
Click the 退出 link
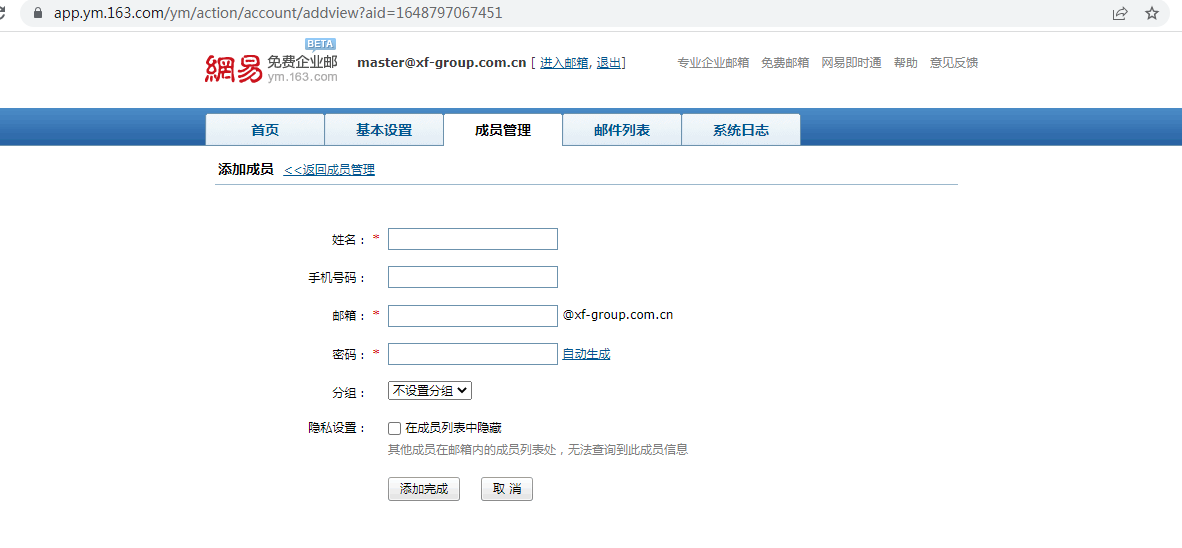608,63
